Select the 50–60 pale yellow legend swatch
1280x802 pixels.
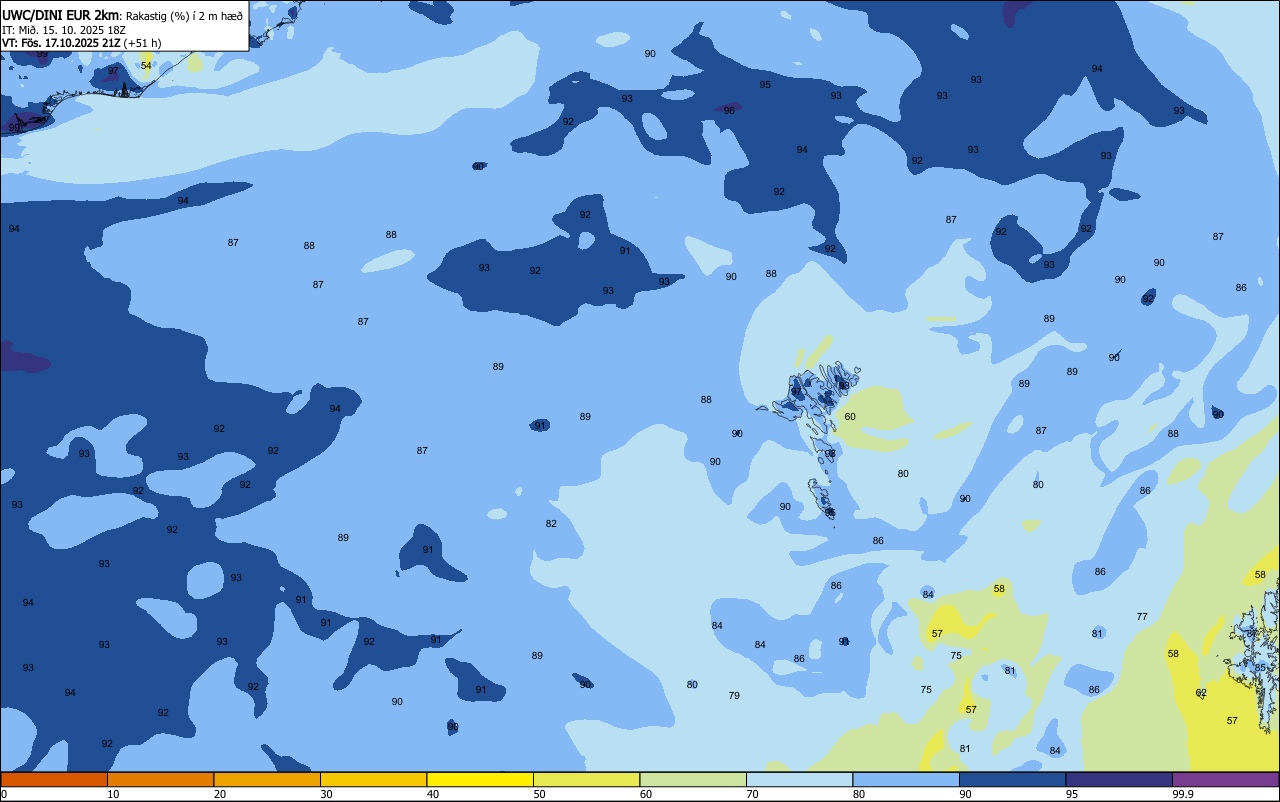coord(586,779)
